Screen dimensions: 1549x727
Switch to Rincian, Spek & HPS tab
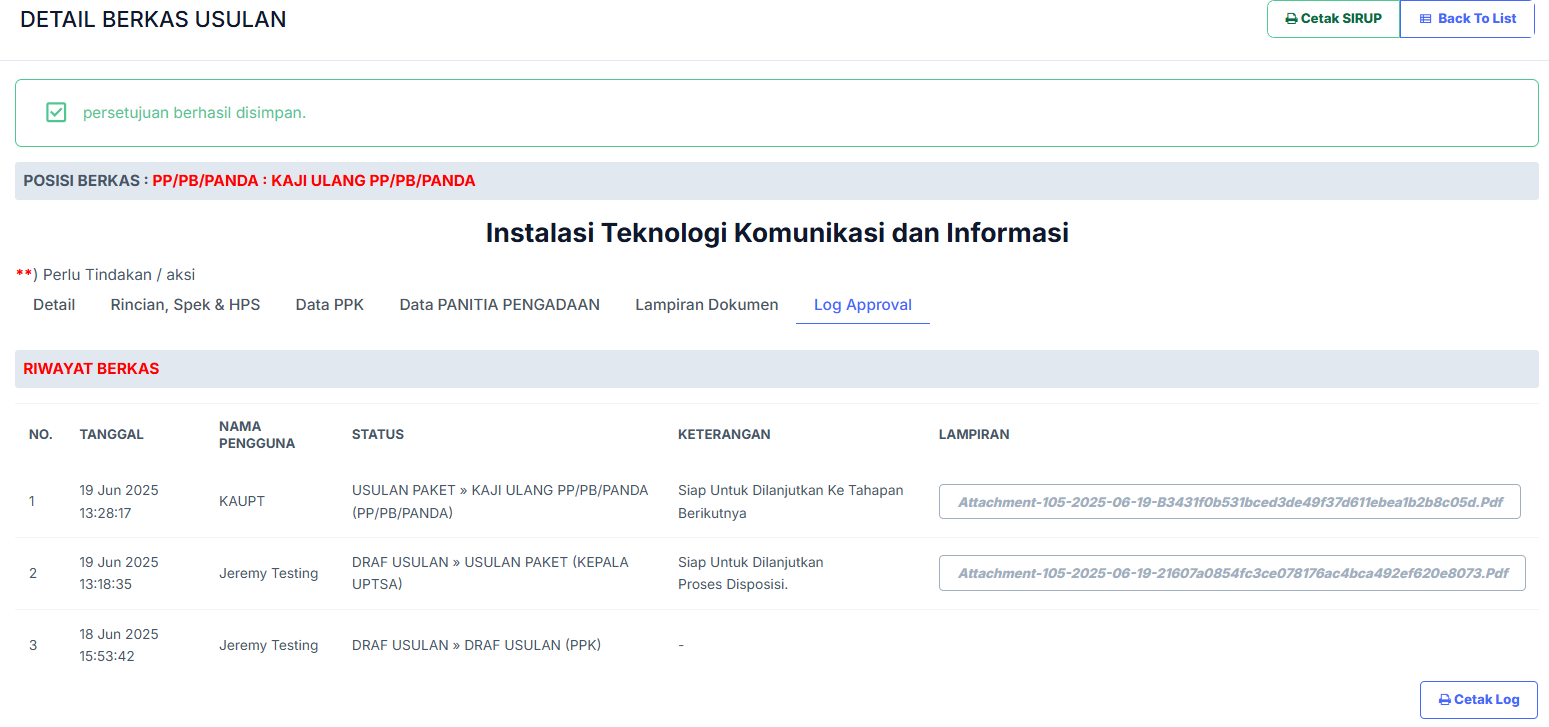tap(185, 305)
